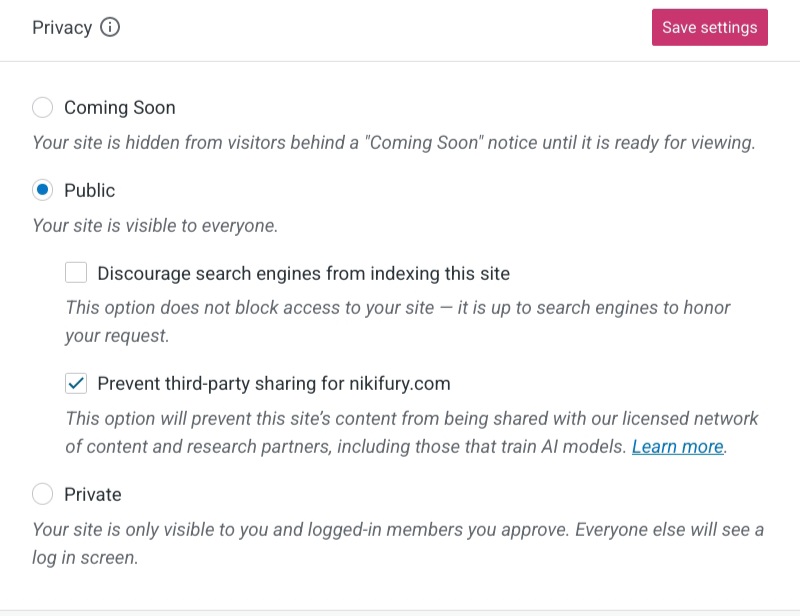This screenshot has height=616, width=800.
Task: Click the Save settings button
Action: [709, 28]
